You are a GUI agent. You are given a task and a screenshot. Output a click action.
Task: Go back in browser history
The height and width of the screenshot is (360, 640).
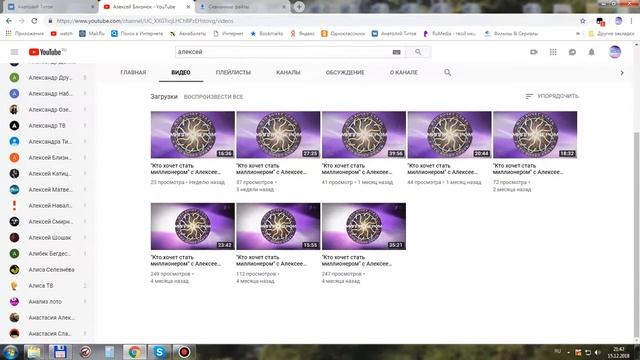[9, 21]
